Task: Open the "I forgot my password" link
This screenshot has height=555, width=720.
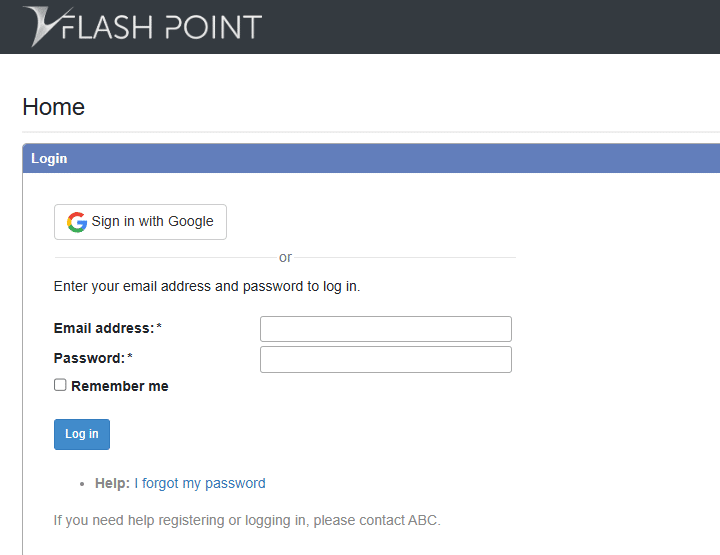Action: point(200,483)
